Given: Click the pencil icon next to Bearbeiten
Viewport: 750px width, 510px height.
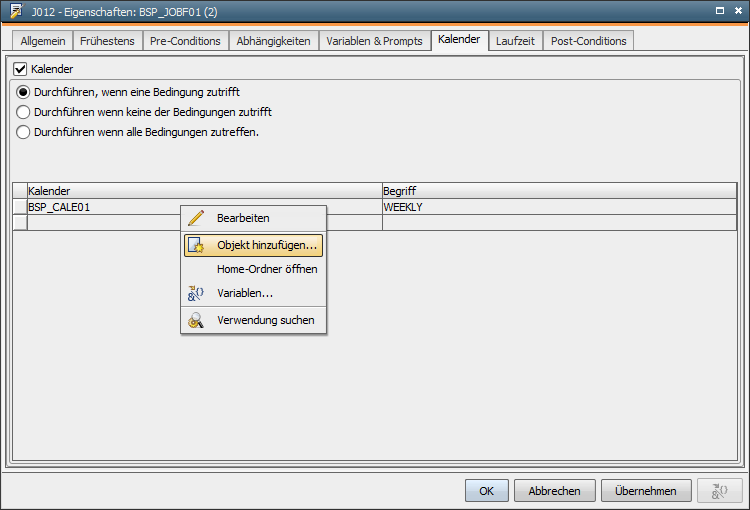Looking at the screenshot, I should click(x=196, y=218).
